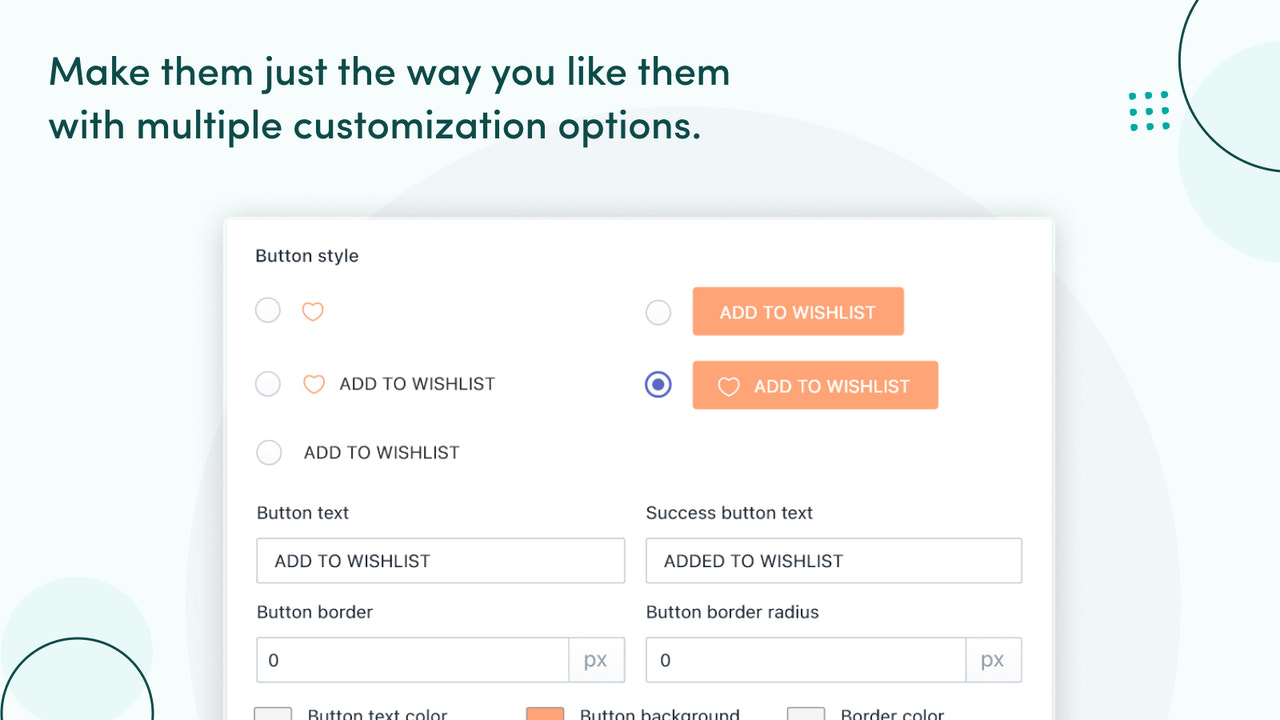Click the Button border radius value field
This screenshot has width=1280, height=720.
pyautogui.click(x=806, y=660)
